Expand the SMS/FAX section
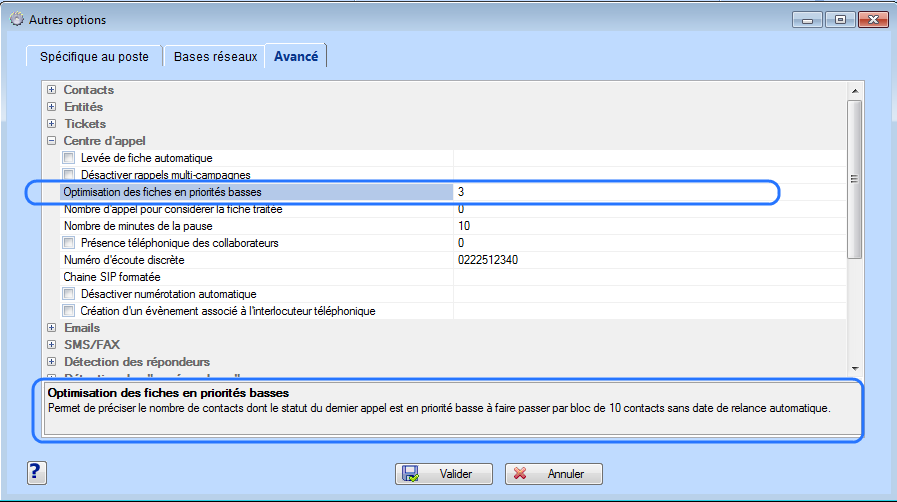The height and width of the screenshot is (502, 897). point(51,344)
